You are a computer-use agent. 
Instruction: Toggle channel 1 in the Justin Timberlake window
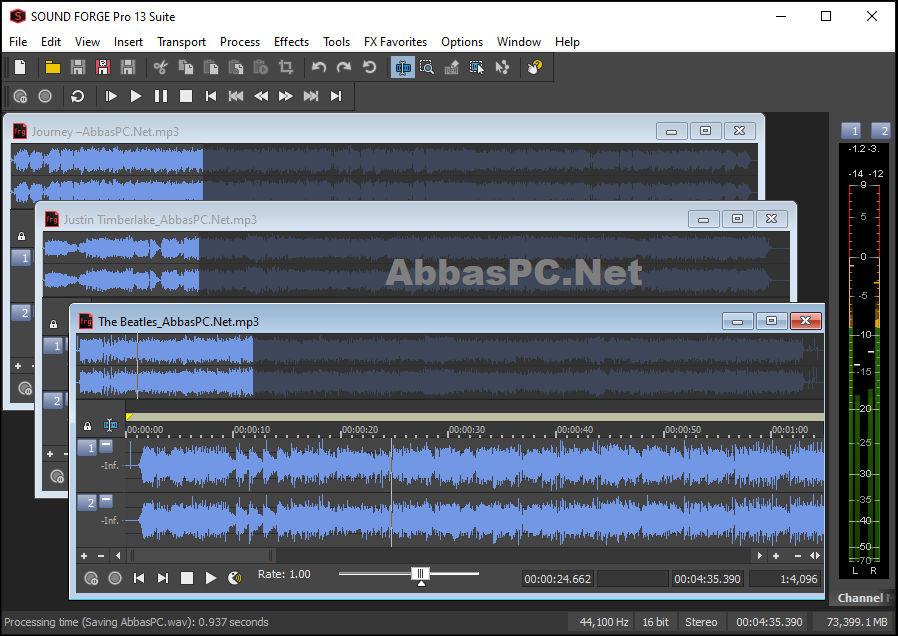(x=54, y=346)
